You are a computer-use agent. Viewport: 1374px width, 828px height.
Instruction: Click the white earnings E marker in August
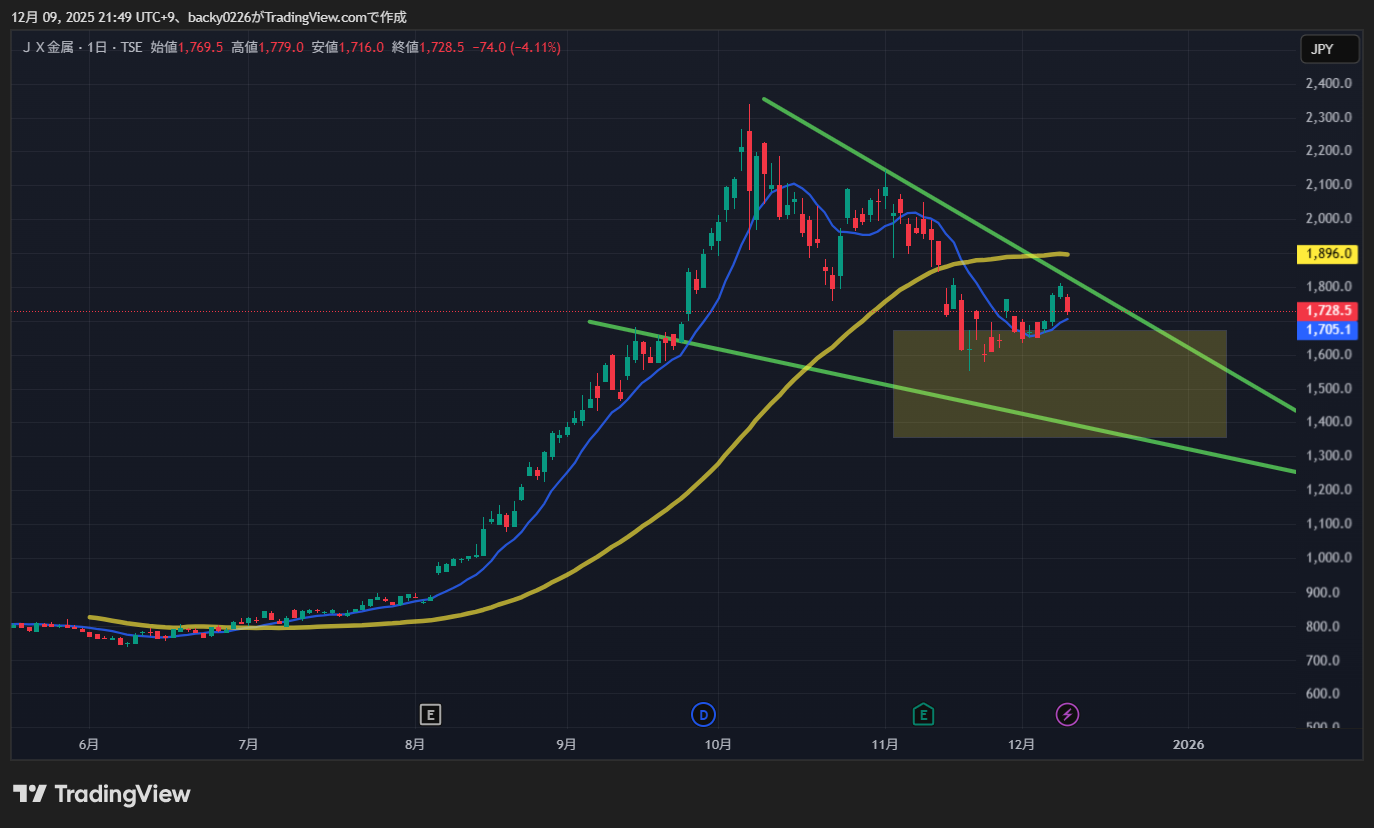430,714
